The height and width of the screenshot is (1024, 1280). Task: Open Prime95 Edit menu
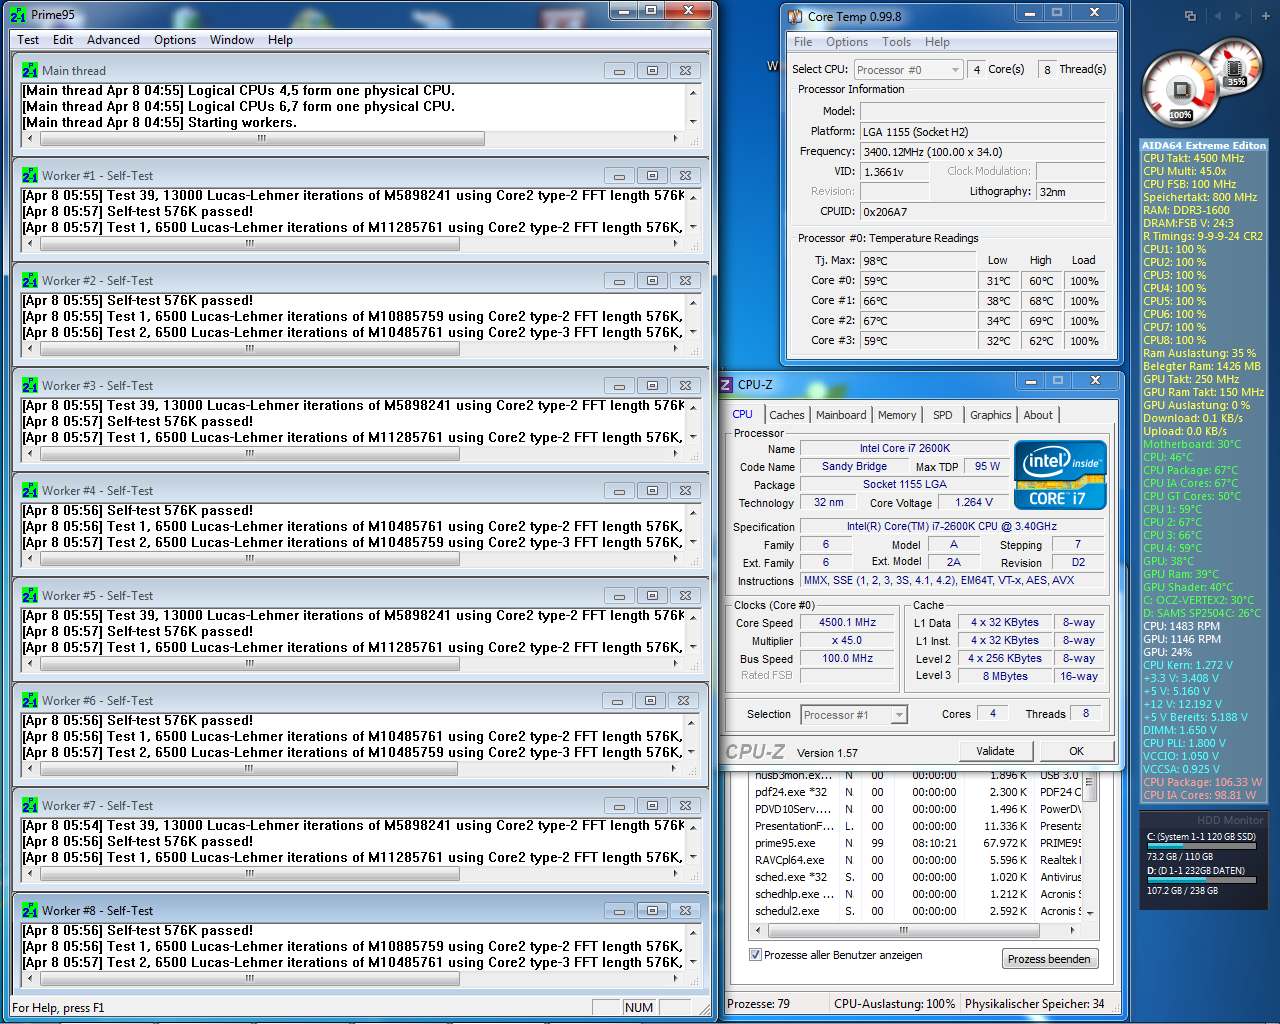click(x=63, y=40)
